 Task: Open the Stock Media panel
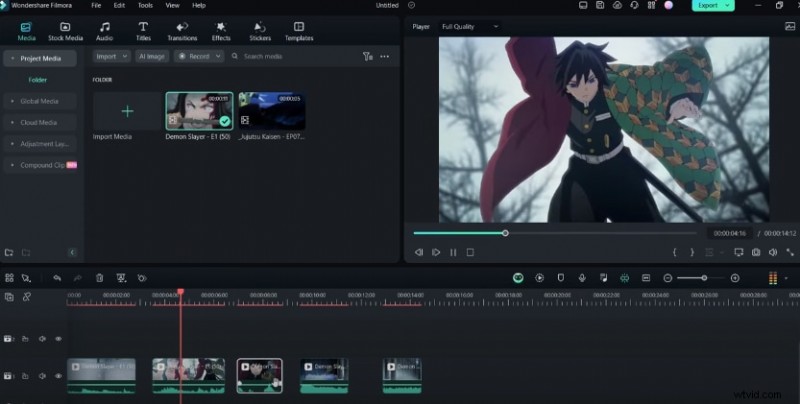tap(65, 31)
